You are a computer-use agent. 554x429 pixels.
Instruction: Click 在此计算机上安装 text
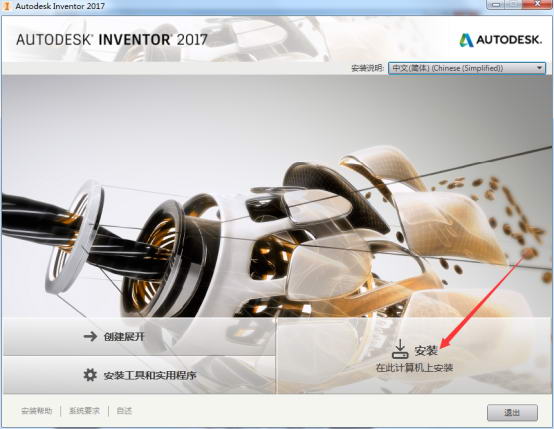[x=414, y=368]
